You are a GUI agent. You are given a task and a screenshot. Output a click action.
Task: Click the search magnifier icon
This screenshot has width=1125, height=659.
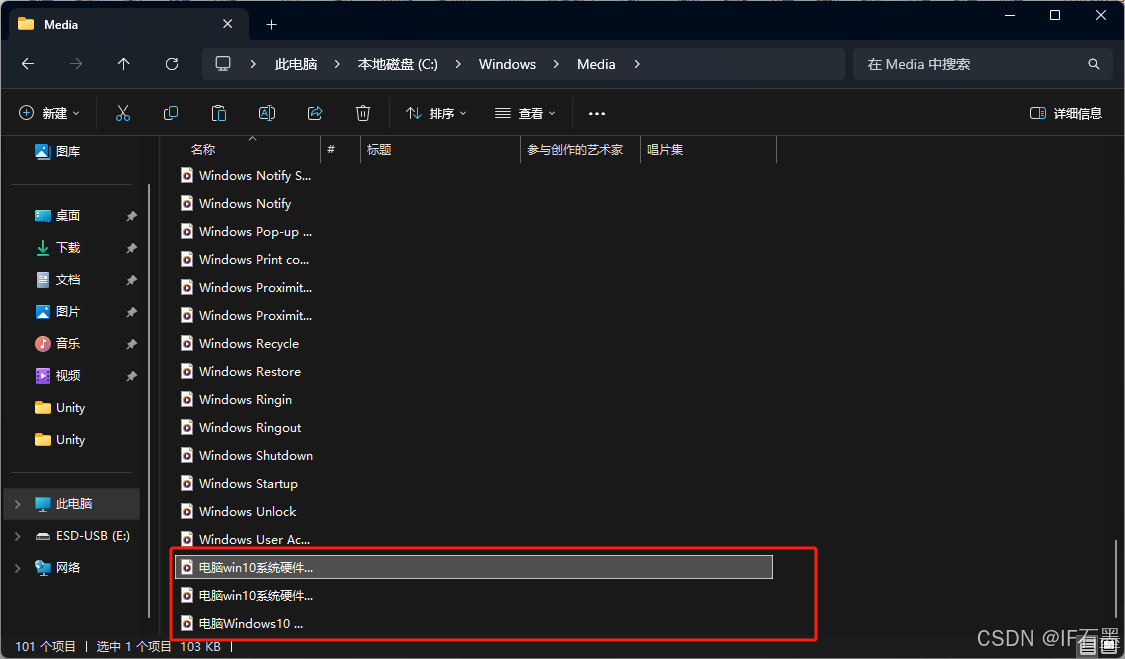point(1093,64)
